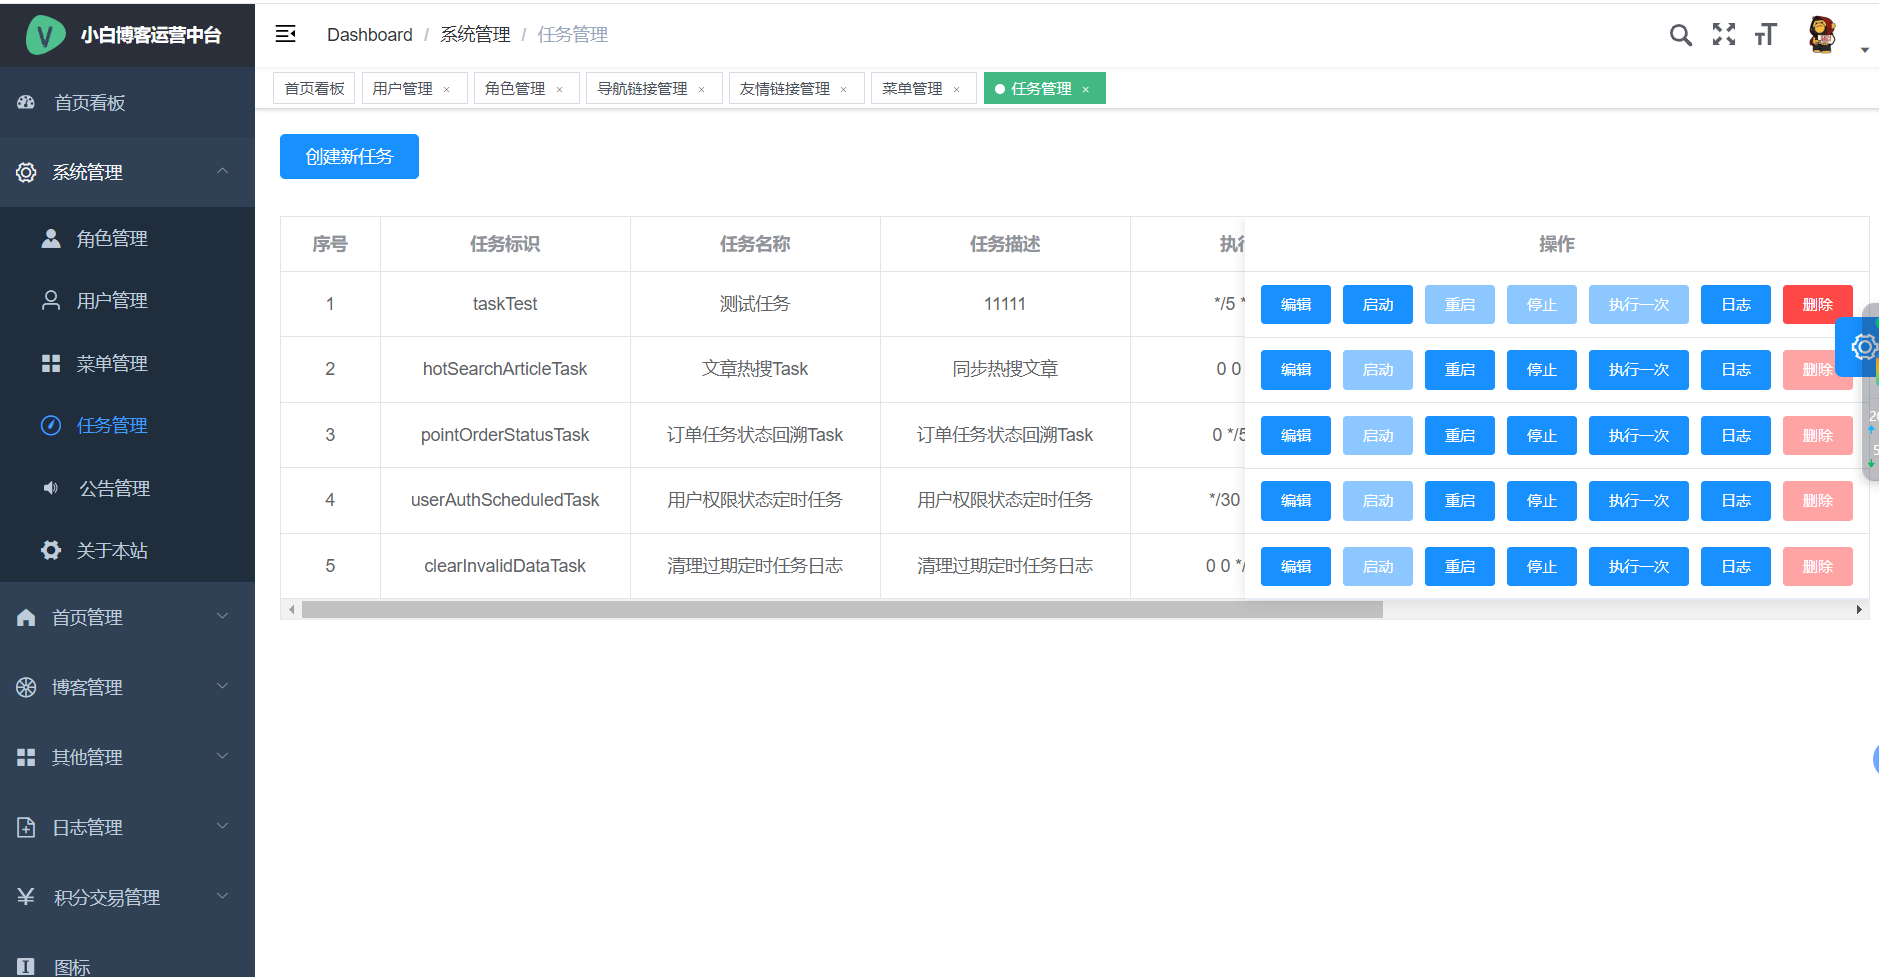Click the scrollbar left arrow
The width and height of the screenshot is (1879, 977).
pos(291,609)
